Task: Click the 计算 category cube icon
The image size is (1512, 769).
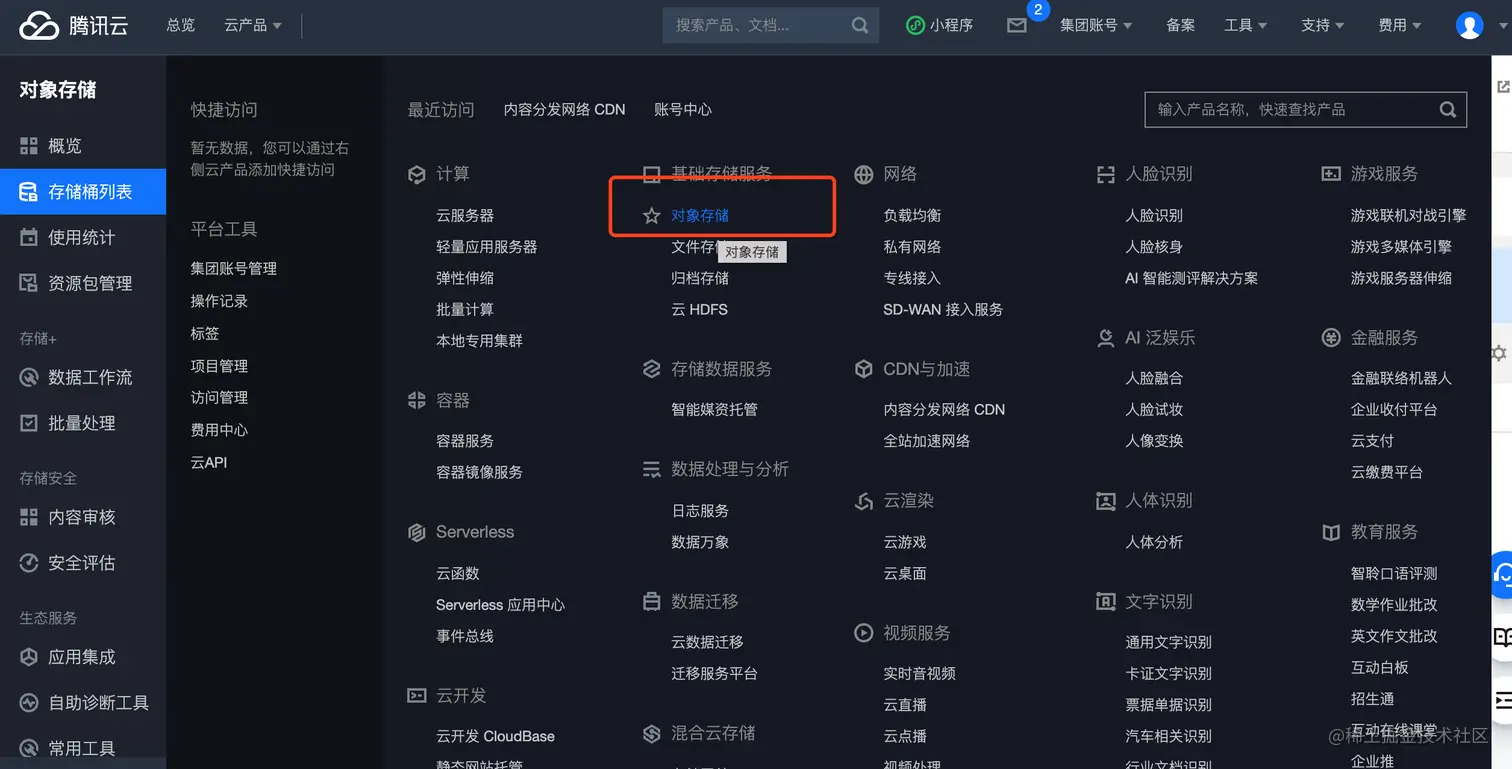Action: [x=417, y=175]
